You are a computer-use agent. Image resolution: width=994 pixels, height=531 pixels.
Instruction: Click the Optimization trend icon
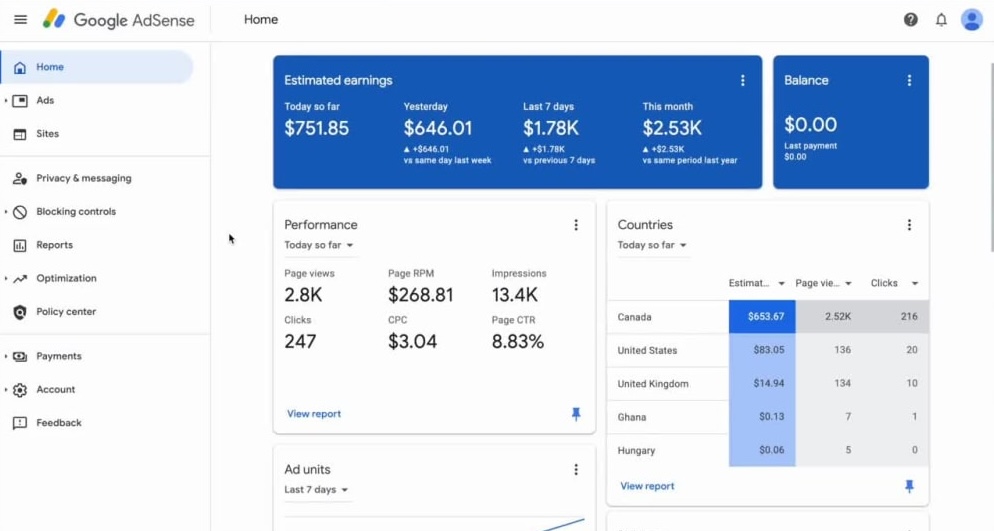tap(20, 279)
